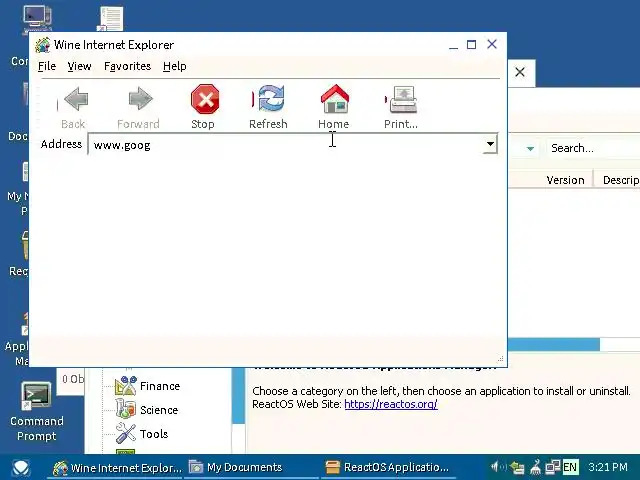640x480 pixels.
Task: Click the blue progress bar in Applications Manager
Action: point(553,344)
